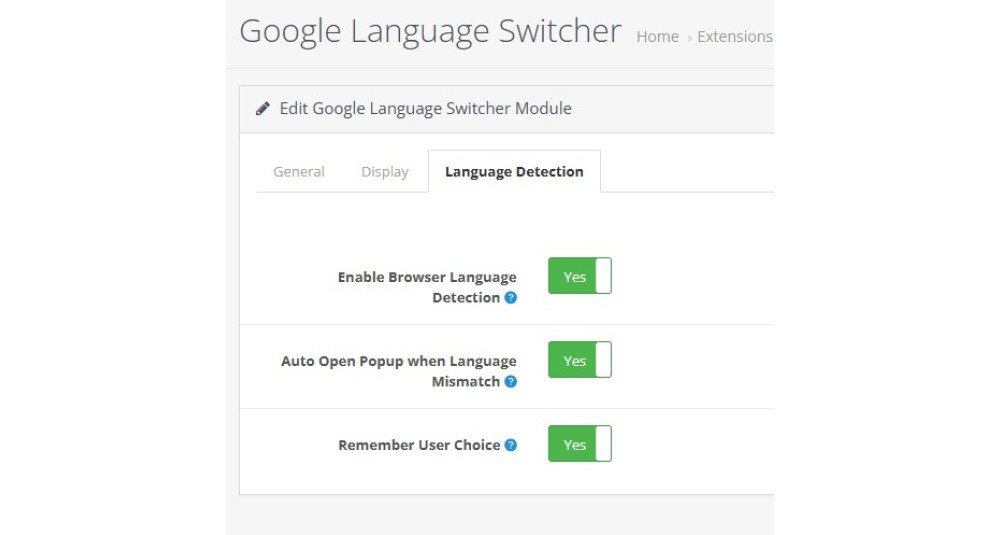Click the breadcrumb chevron between Home and Extensions
The width and height of the screenshot is (1000, 535).
[x=689, y=38]
